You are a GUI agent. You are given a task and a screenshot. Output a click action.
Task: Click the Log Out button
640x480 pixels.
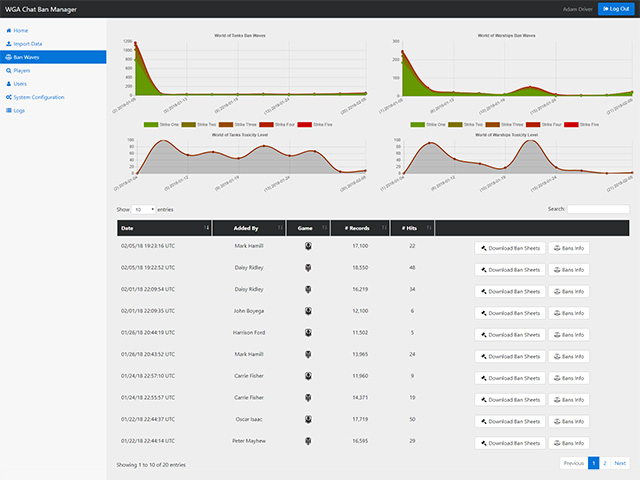(616, 8)
